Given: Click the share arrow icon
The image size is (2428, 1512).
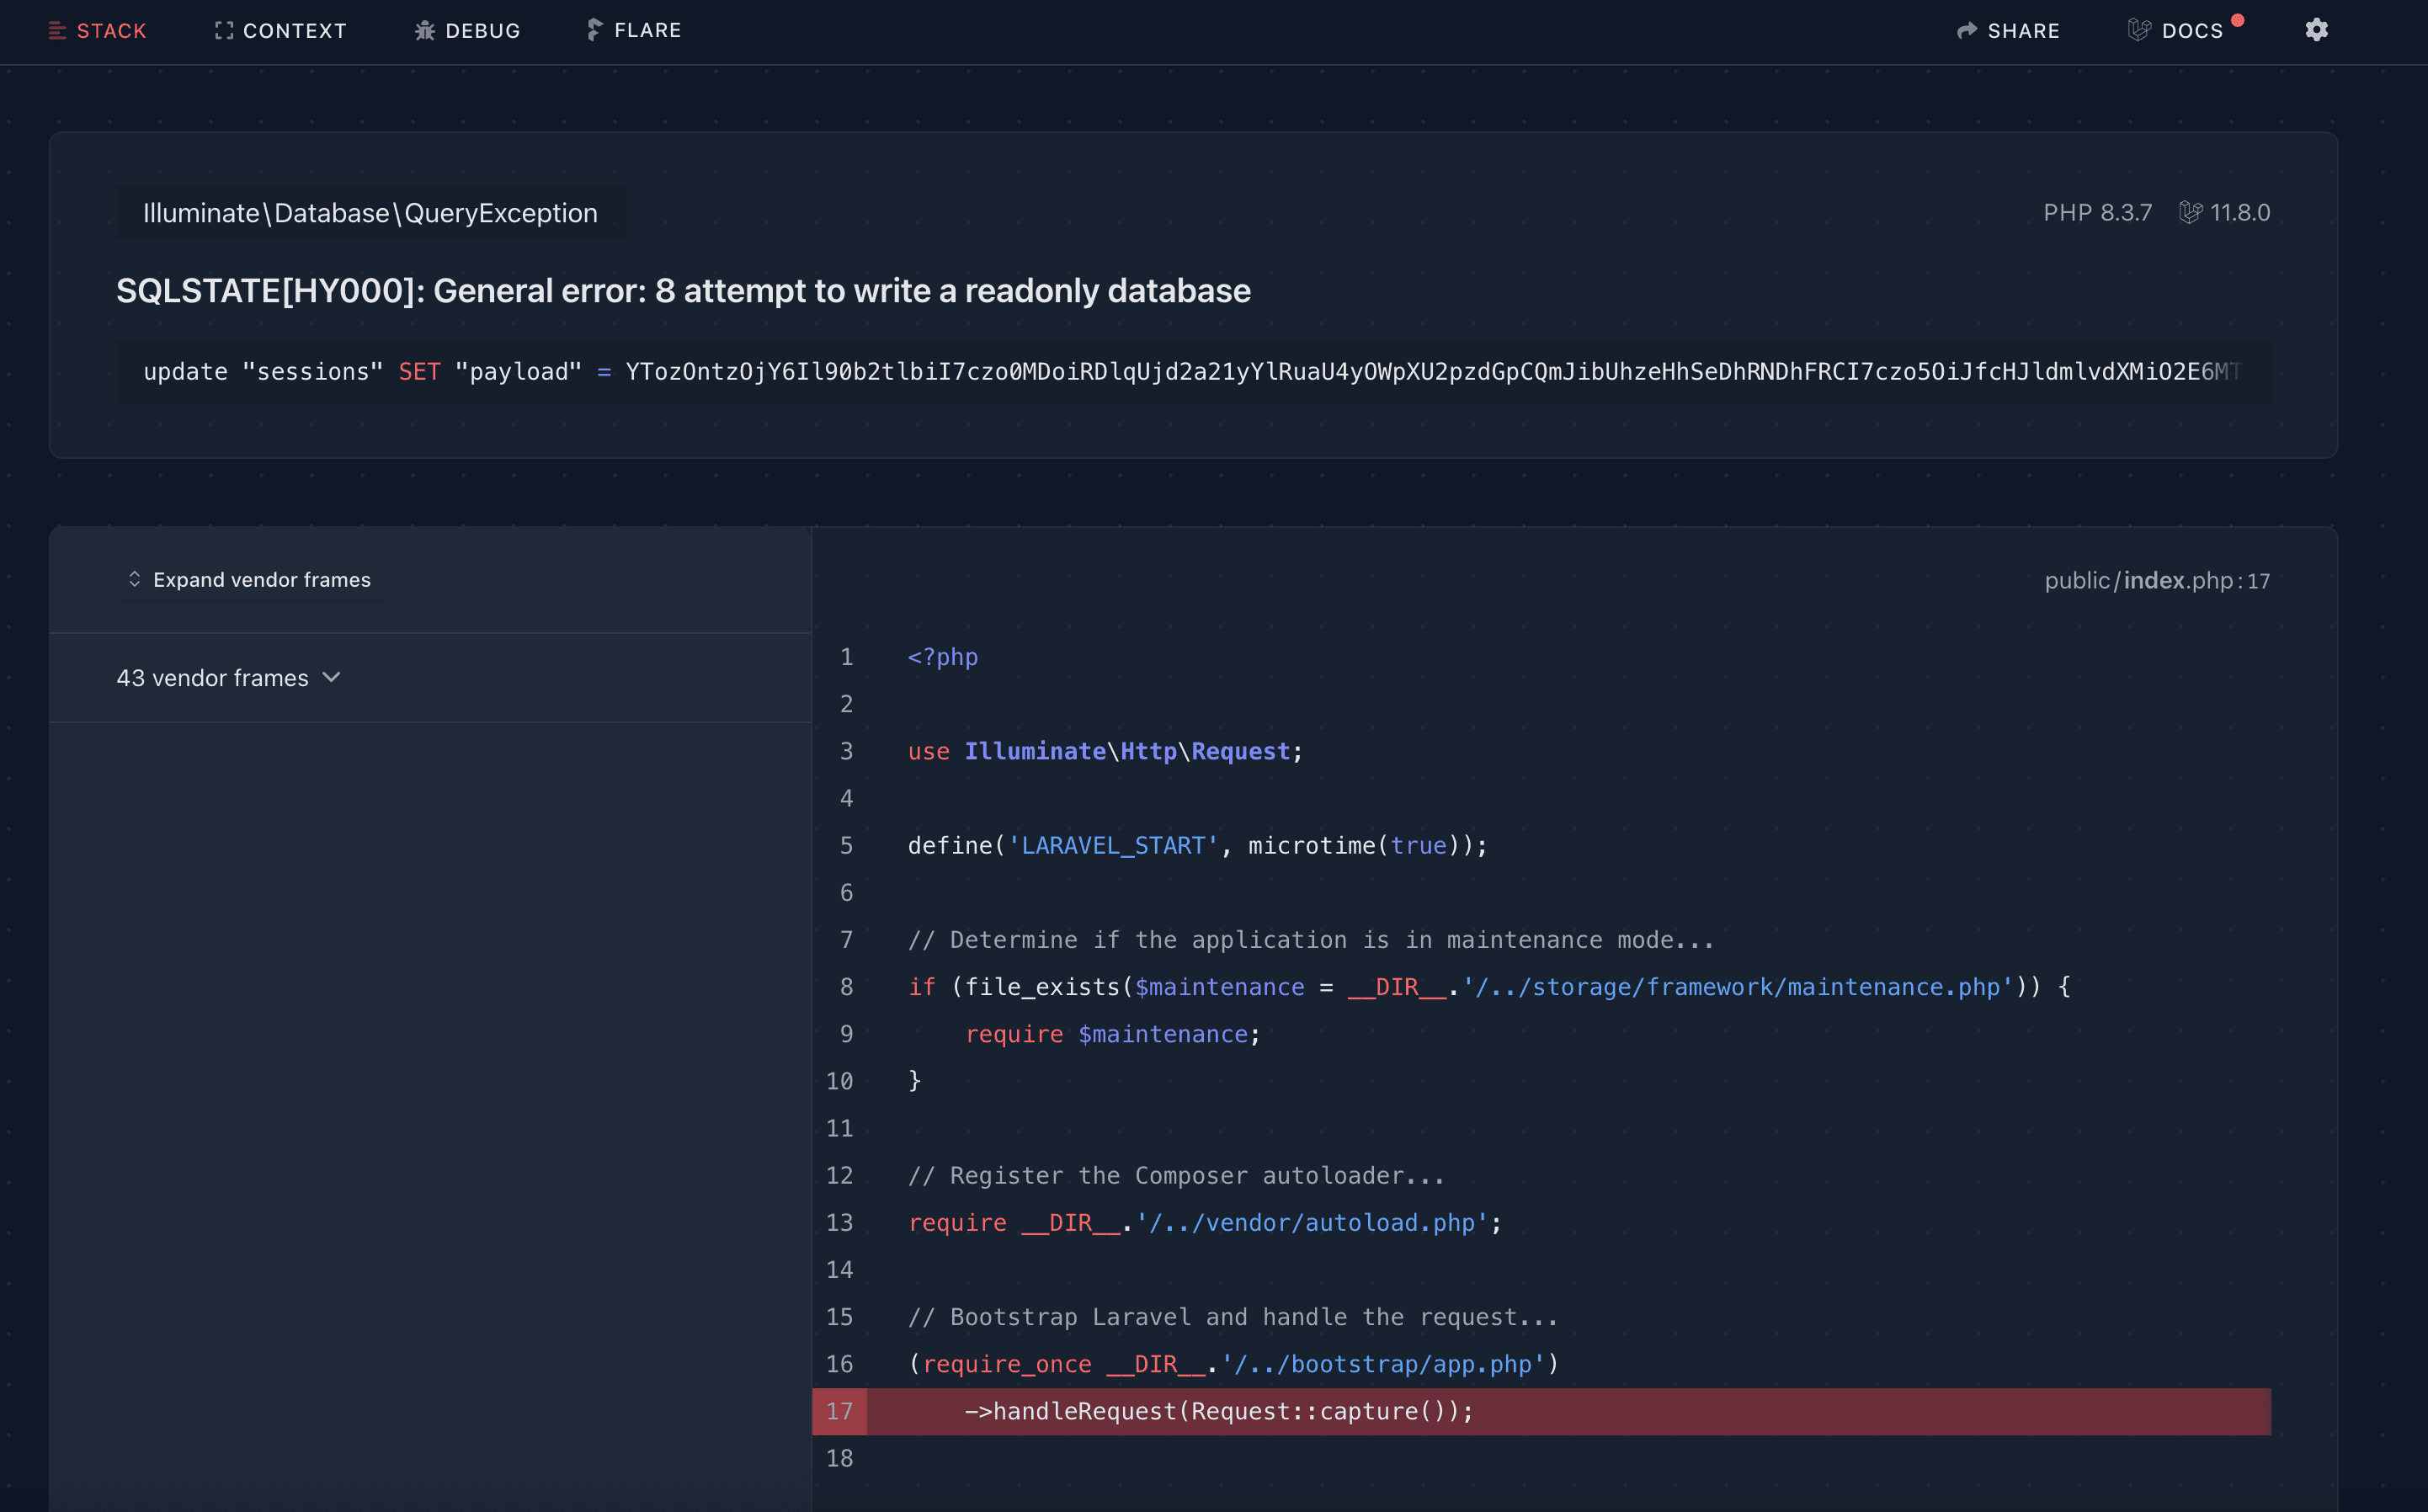Looking at the screenshot, I should coord(1967,31).
